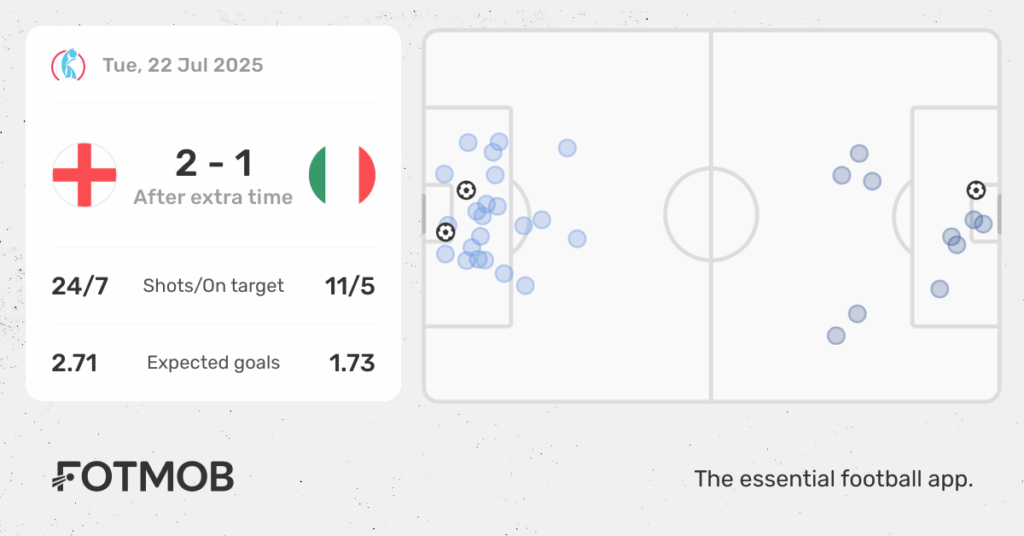The width and height of the screenshot is (1024, 536).
Task: Click the match date Tue, 22 Jul 2025
Action: point(183,65)
